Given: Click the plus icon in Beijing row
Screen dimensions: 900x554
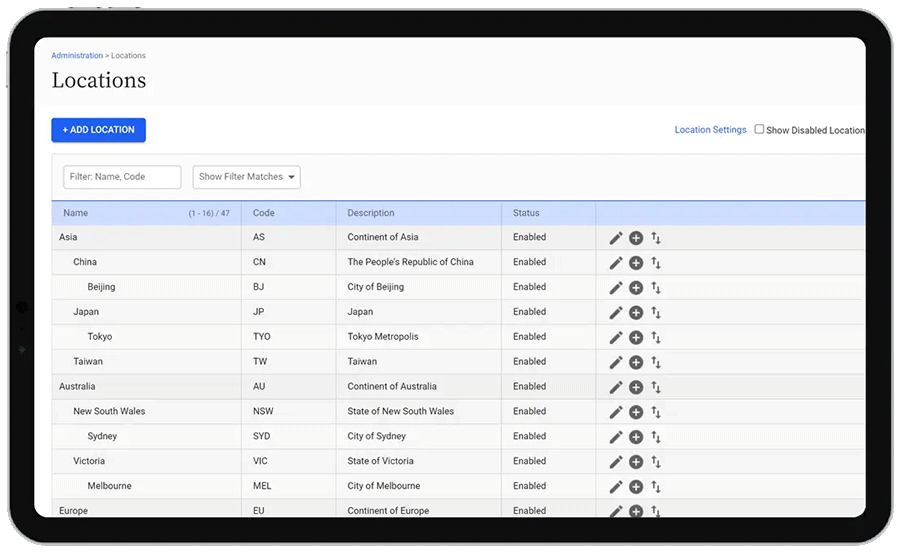Looking at the screenshot, I should [x=636, y=288].
